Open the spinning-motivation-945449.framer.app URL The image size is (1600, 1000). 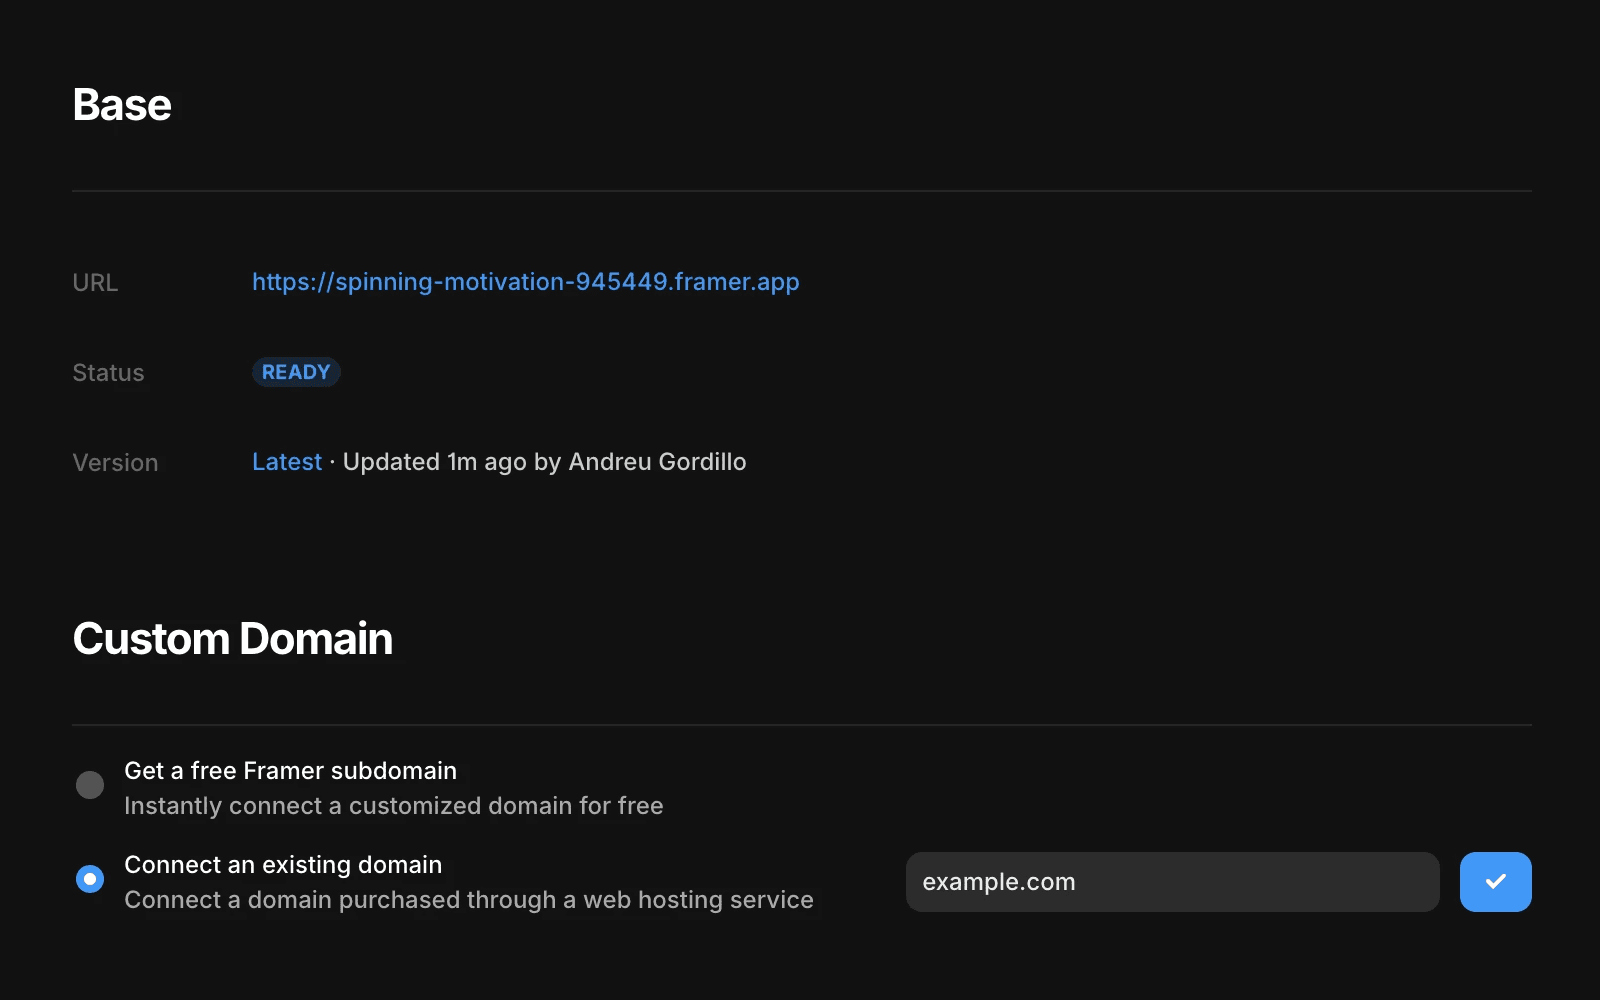[x=525, y=282]
